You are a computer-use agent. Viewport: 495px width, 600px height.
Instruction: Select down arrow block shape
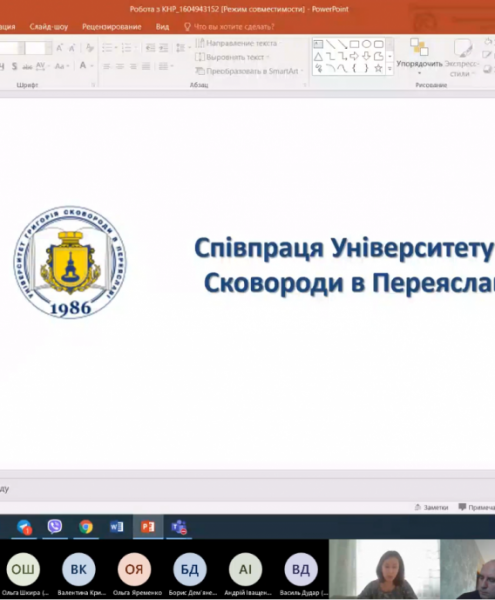click(366, 57)
